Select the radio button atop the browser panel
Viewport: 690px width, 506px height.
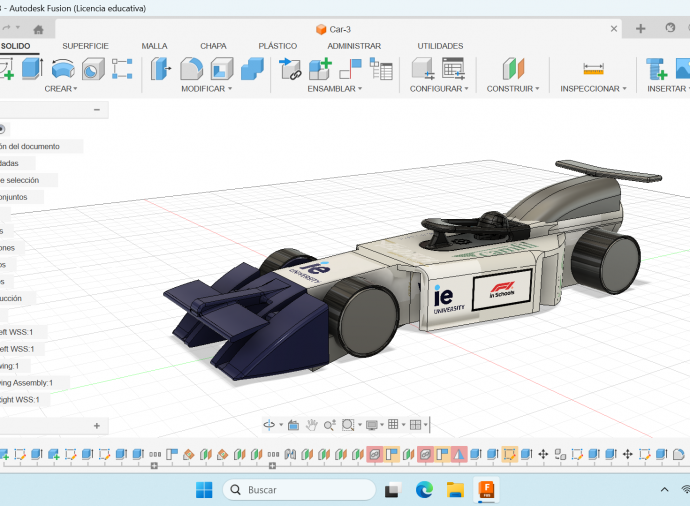click(2, 129)
